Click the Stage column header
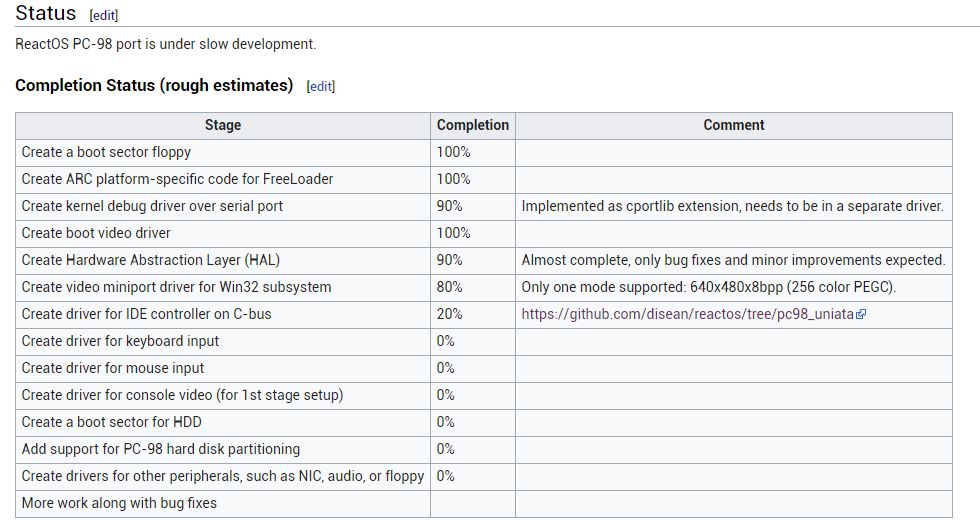This screenshot has width=980, height=528. [x=223, y=125]
